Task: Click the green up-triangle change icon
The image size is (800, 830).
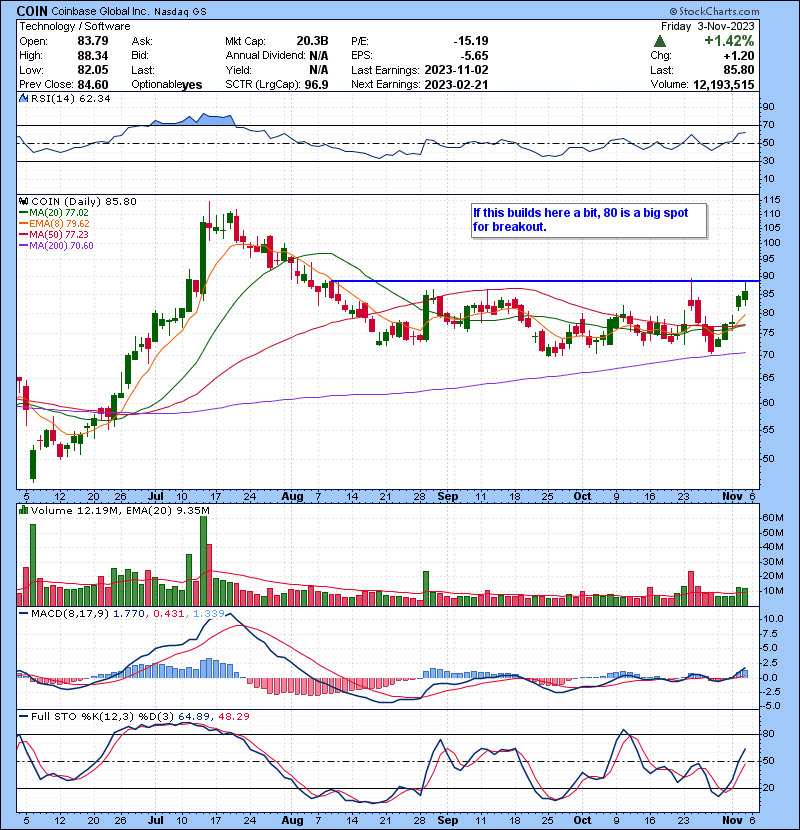Action: click(x=659, y=41)
